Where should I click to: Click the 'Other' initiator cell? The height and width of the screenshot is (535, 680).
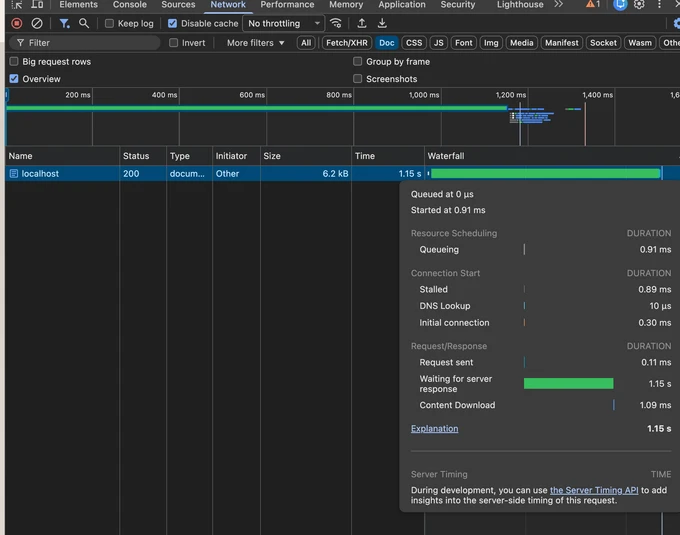tap(236, 173)
